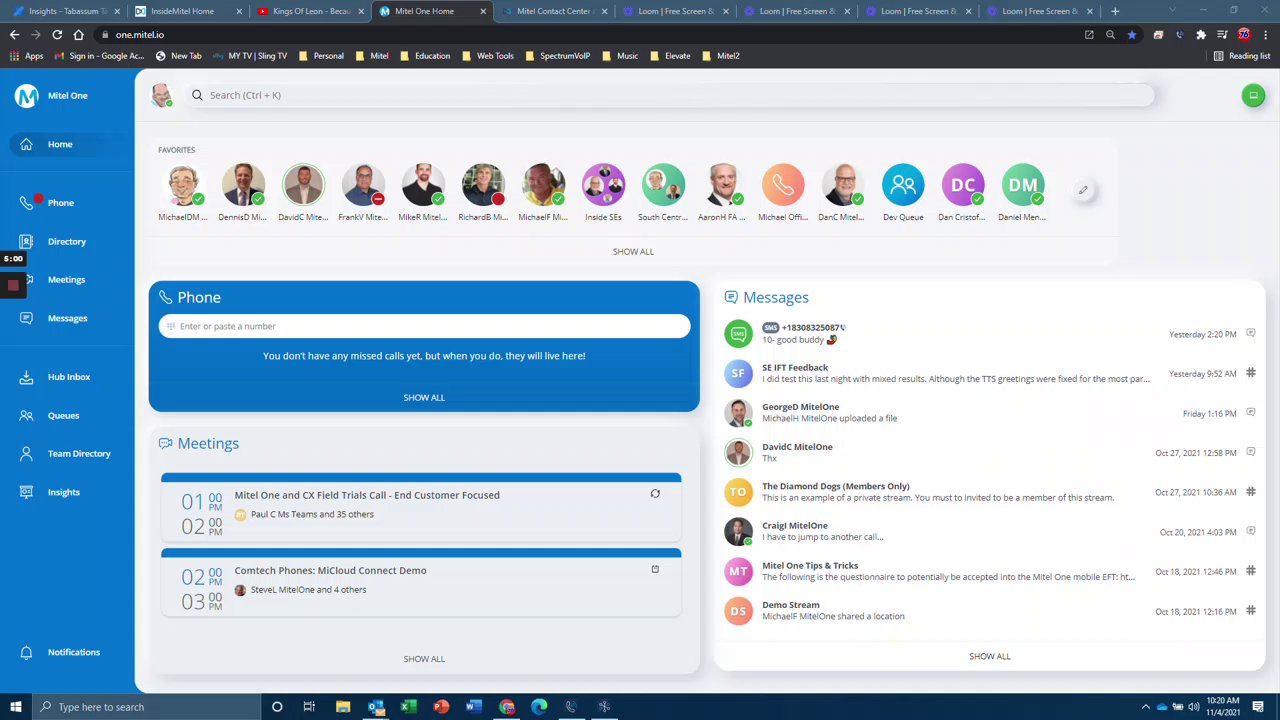1280x720 pixels.
Task: Click the Team Directory sidebar icon
Action: (26, 454)
